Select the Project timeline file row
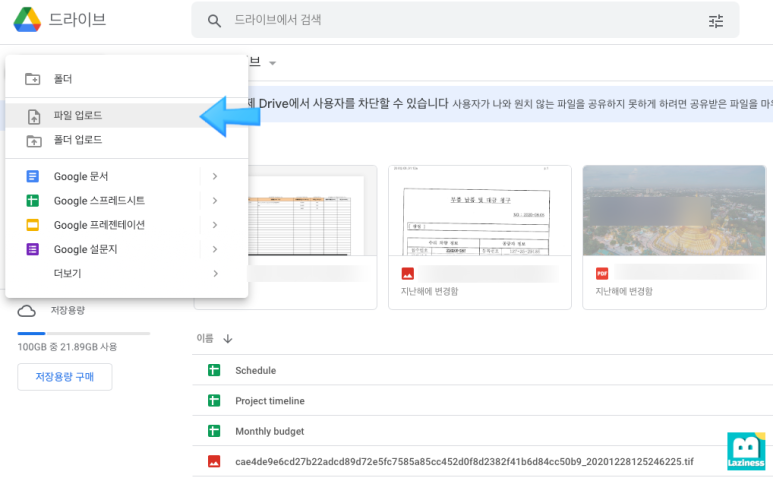Screen dimensions: 773x478 pyautogui.click(x=483, y=401)
